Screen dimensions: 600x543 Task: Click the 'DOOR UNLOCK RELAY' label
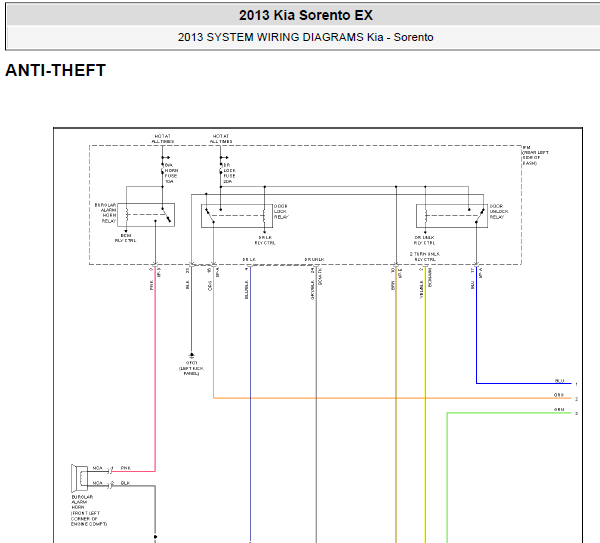499,212
